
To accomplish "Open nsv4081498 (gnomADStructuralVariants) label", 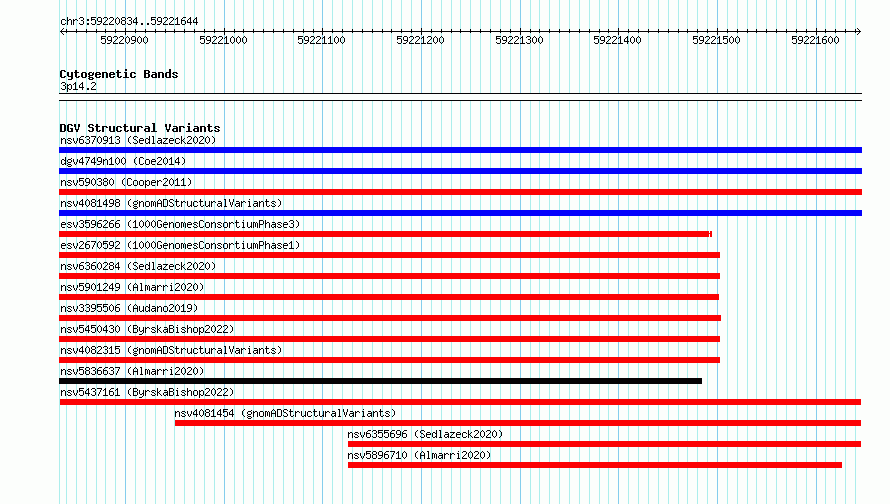I will (171, 203).
